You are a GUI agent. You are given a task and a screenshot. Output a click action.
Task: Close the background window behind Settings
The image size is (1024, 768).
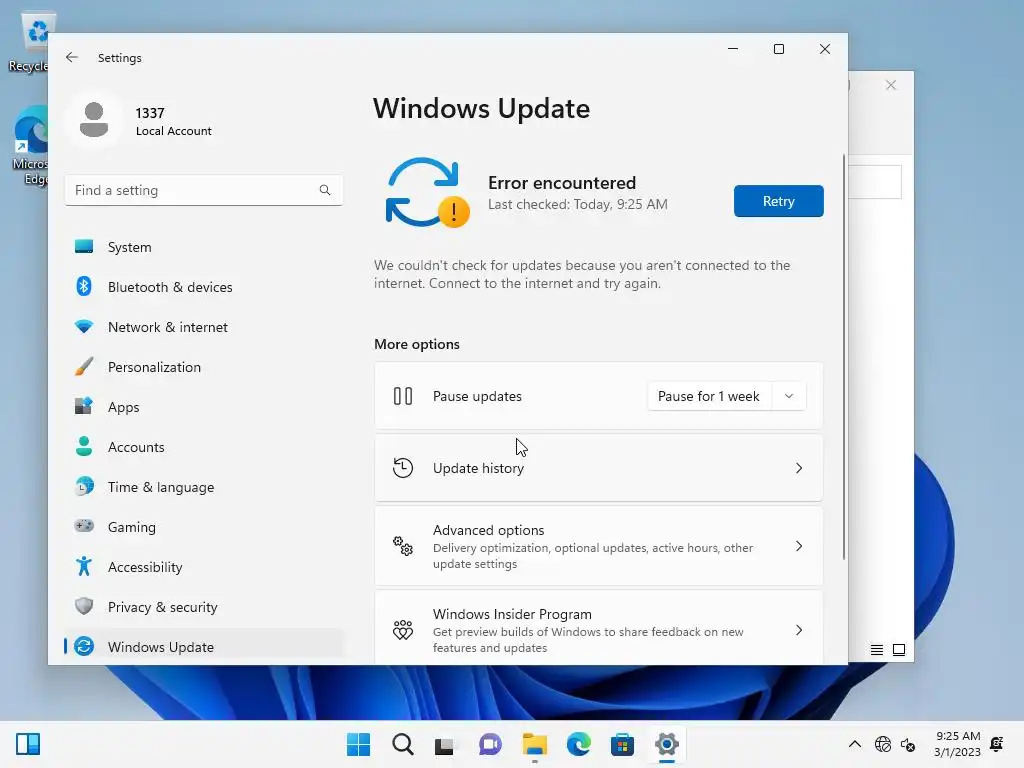891,86
